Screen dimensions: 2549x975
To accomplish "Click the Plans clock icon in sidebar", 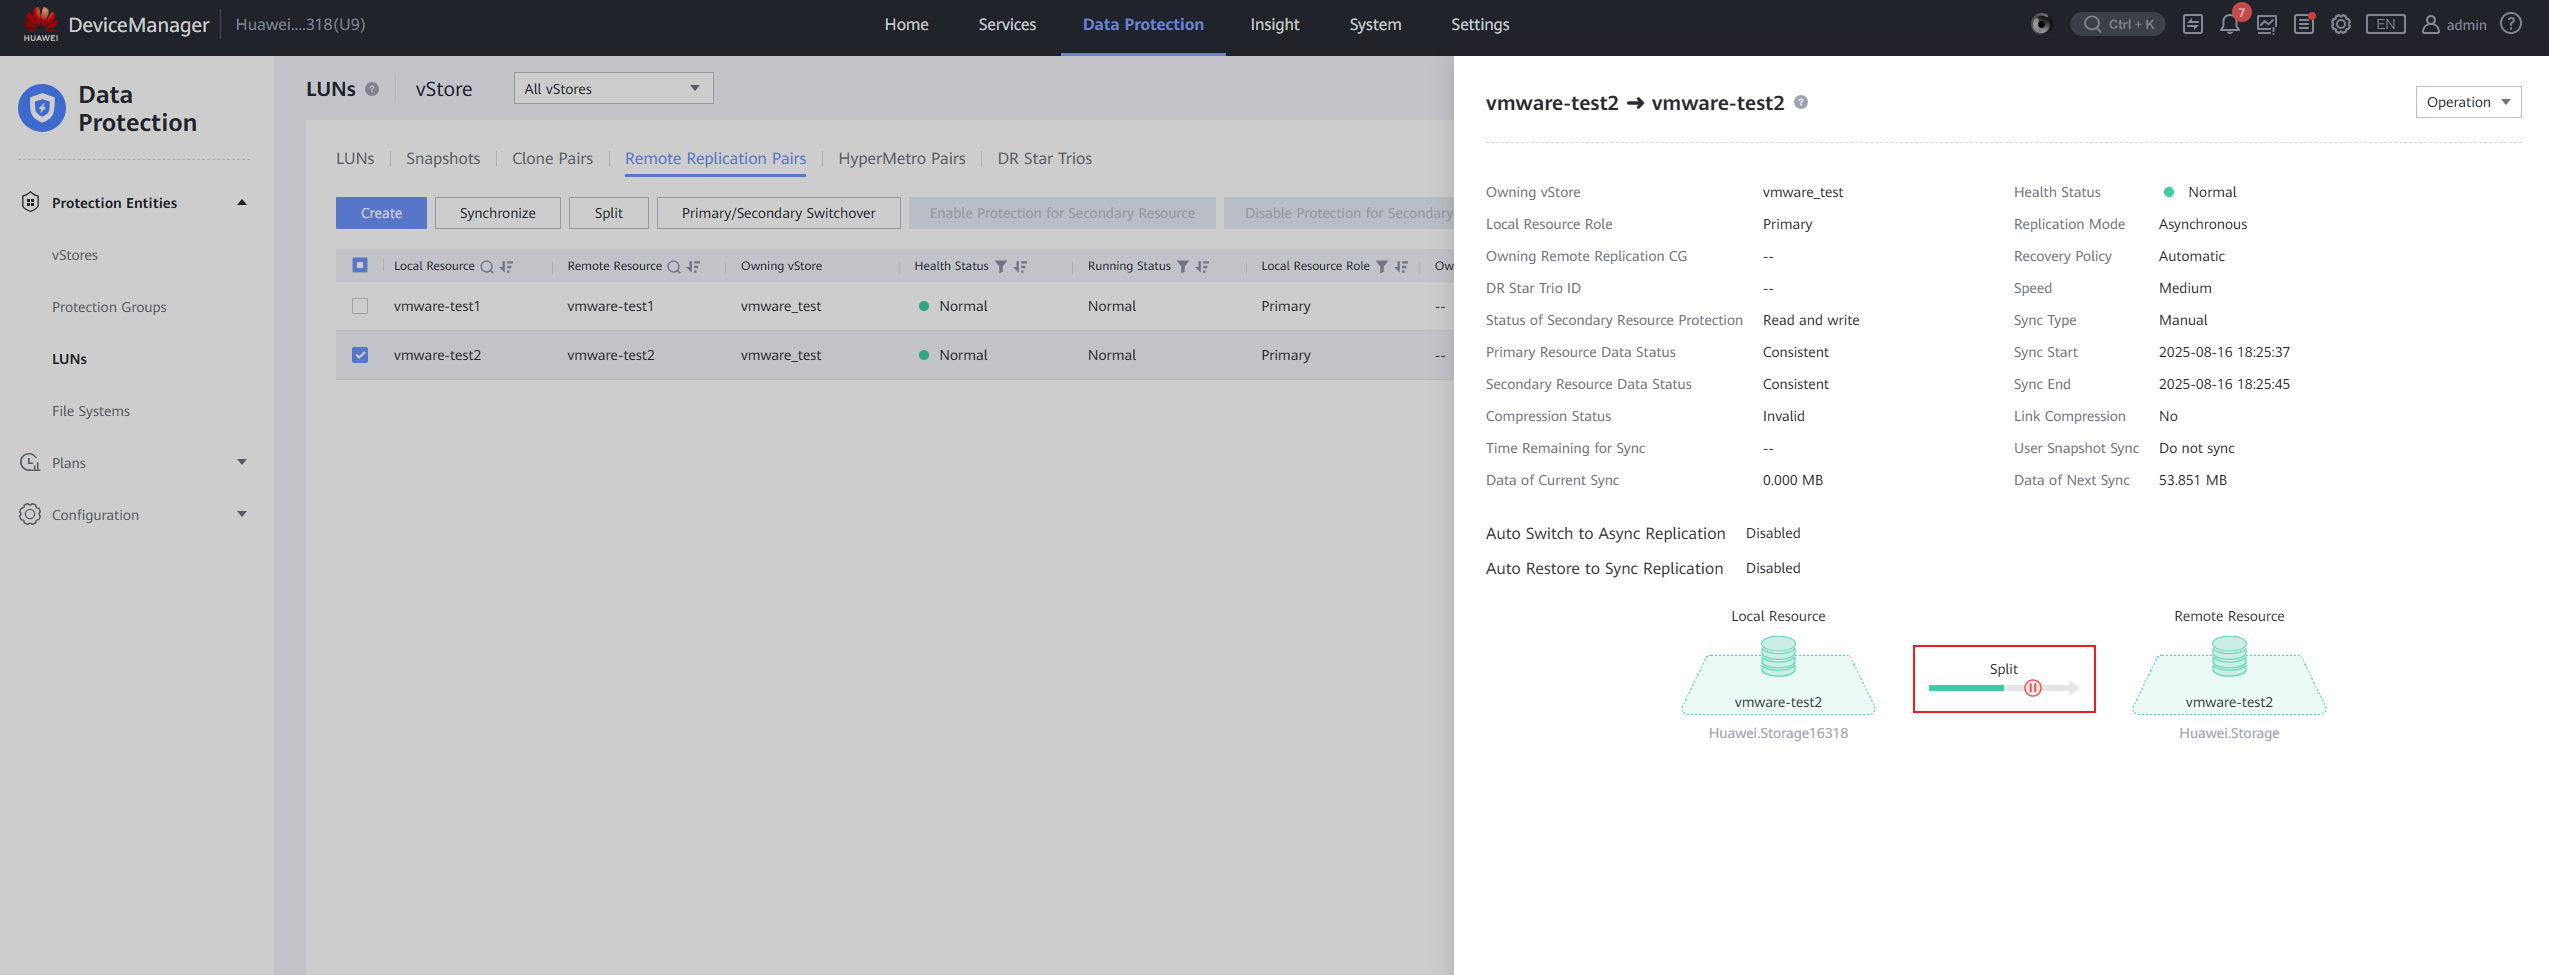I will (x=30, y=462).
